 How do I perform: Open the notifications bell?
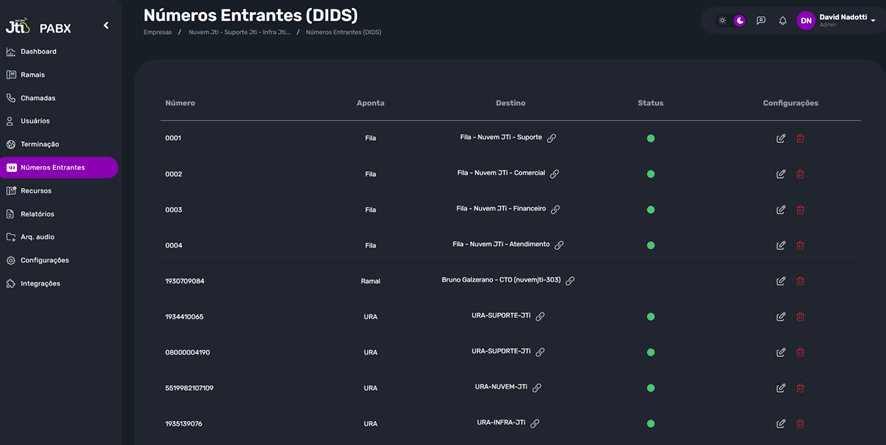[x=783, y=21]
